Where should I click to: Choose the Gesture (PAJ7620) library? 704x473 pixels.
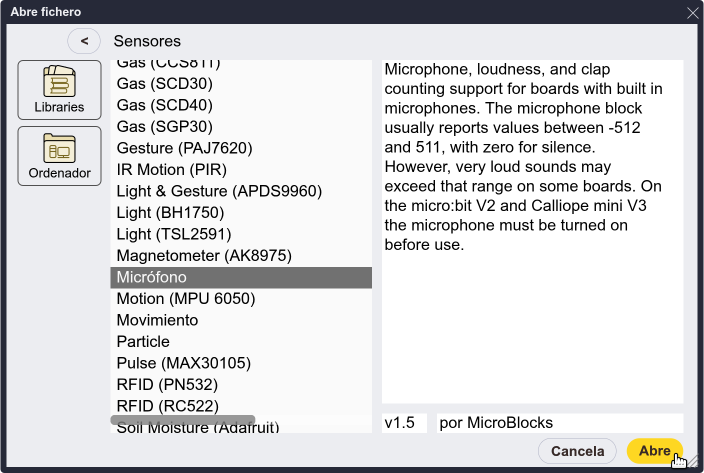point(241,148)
